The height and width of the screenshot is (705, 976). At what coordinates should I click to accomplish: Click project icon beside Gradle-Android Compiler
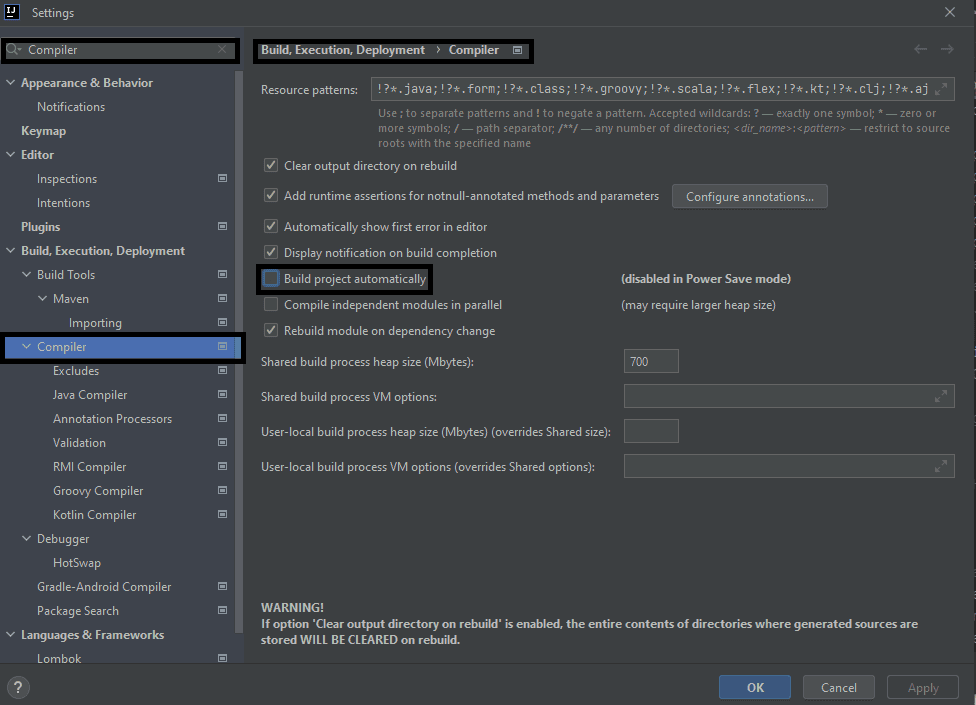[222, 586]
